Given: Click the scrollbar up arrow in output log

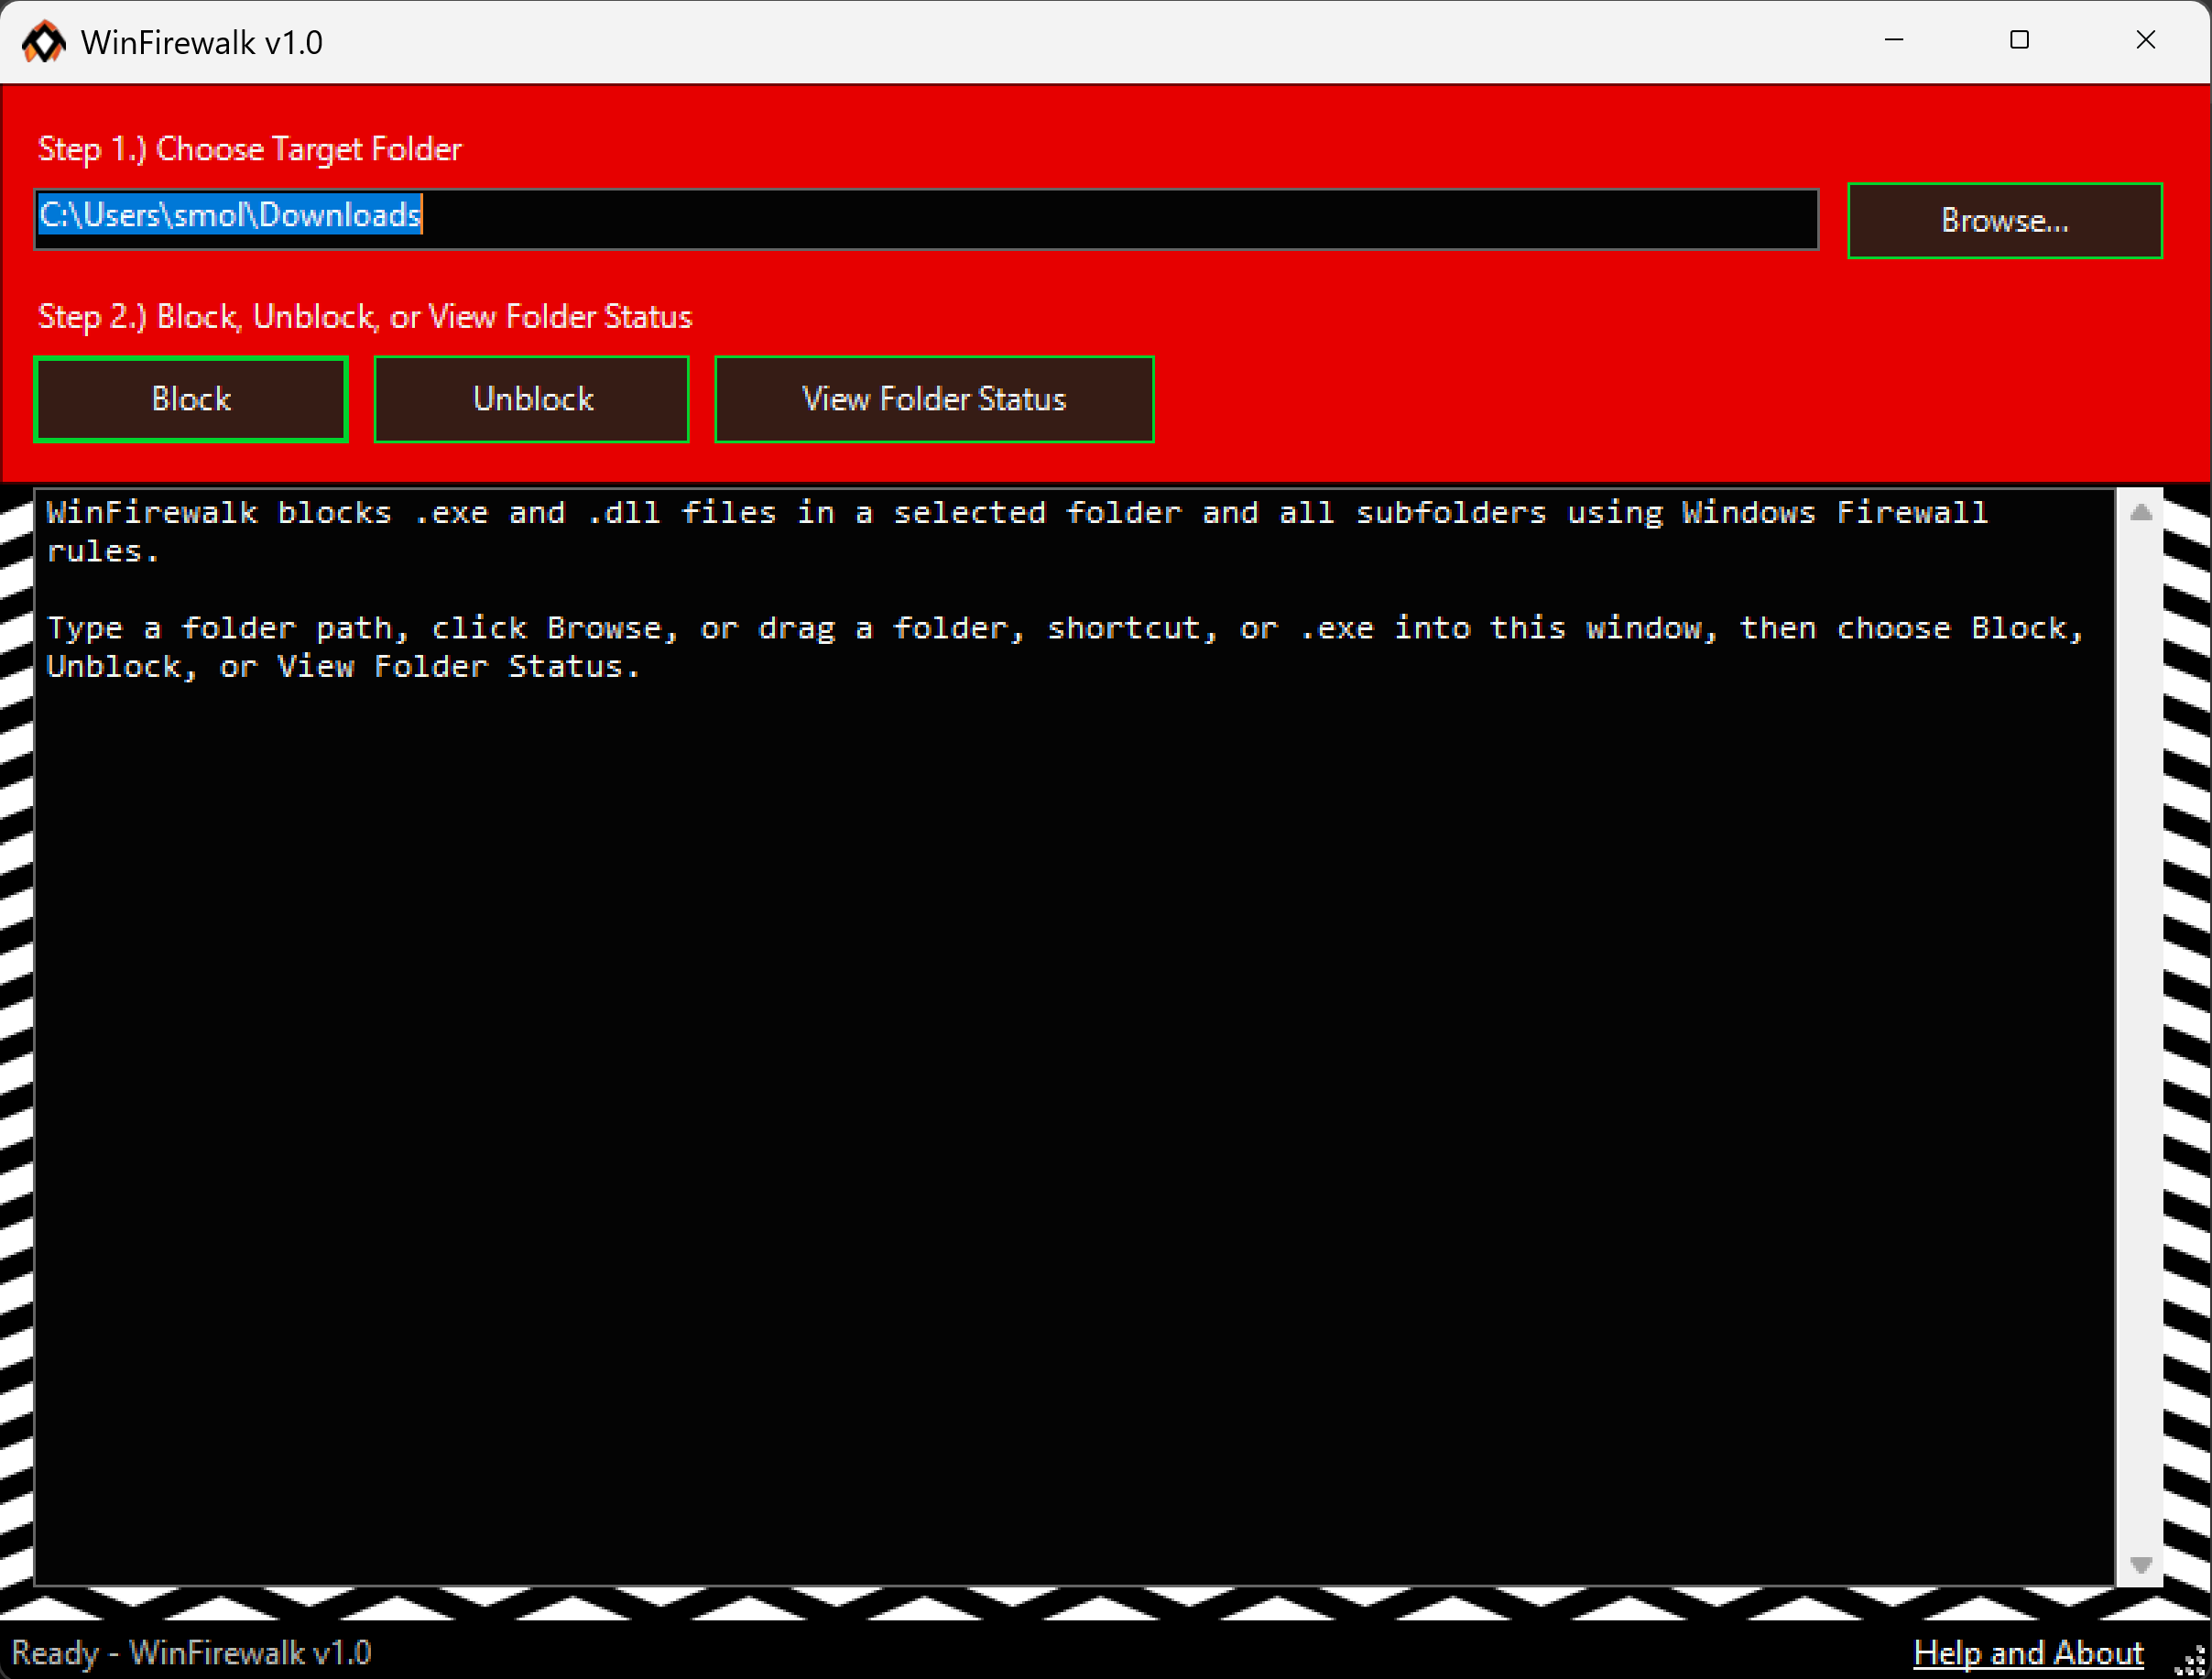Looking at the screenshot, I should tap(2140, 512).
